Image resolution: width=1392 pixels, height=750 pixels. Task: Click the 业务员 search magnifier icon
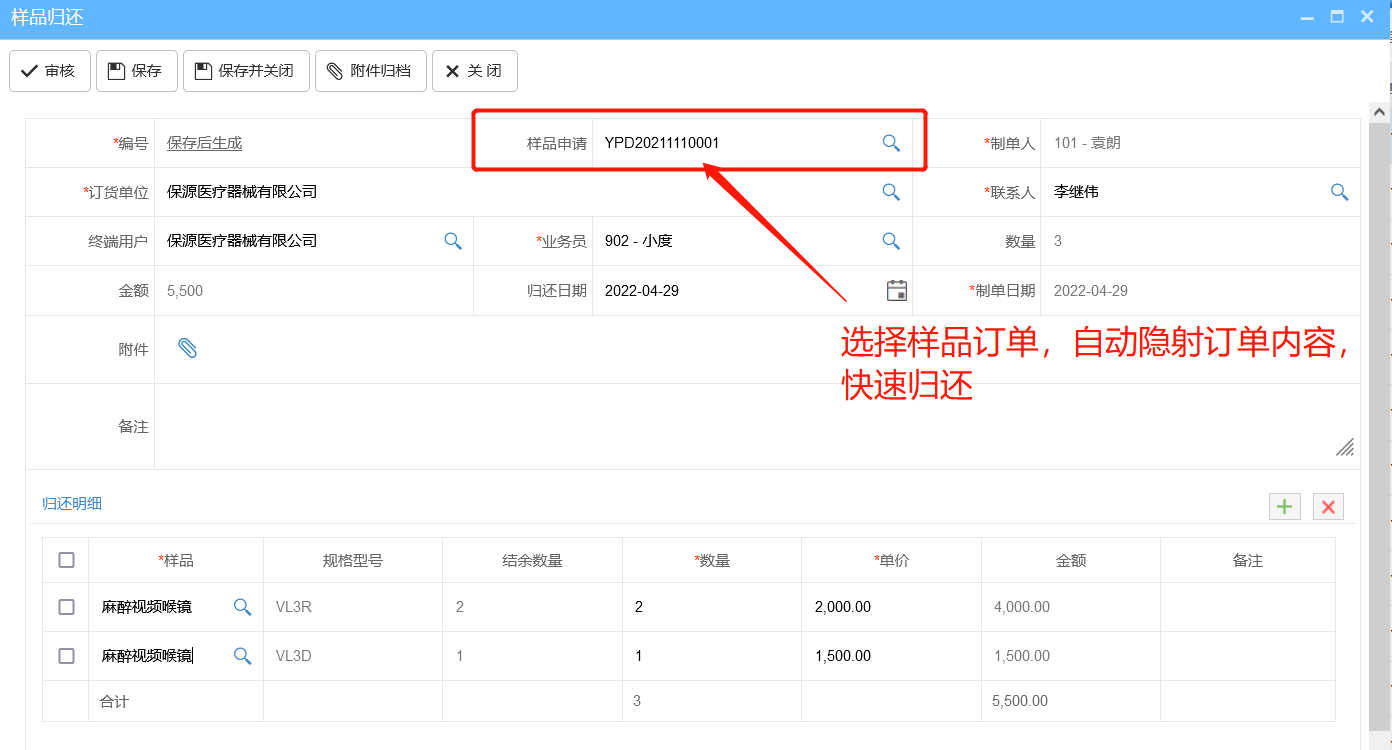[x=890, y=240]
